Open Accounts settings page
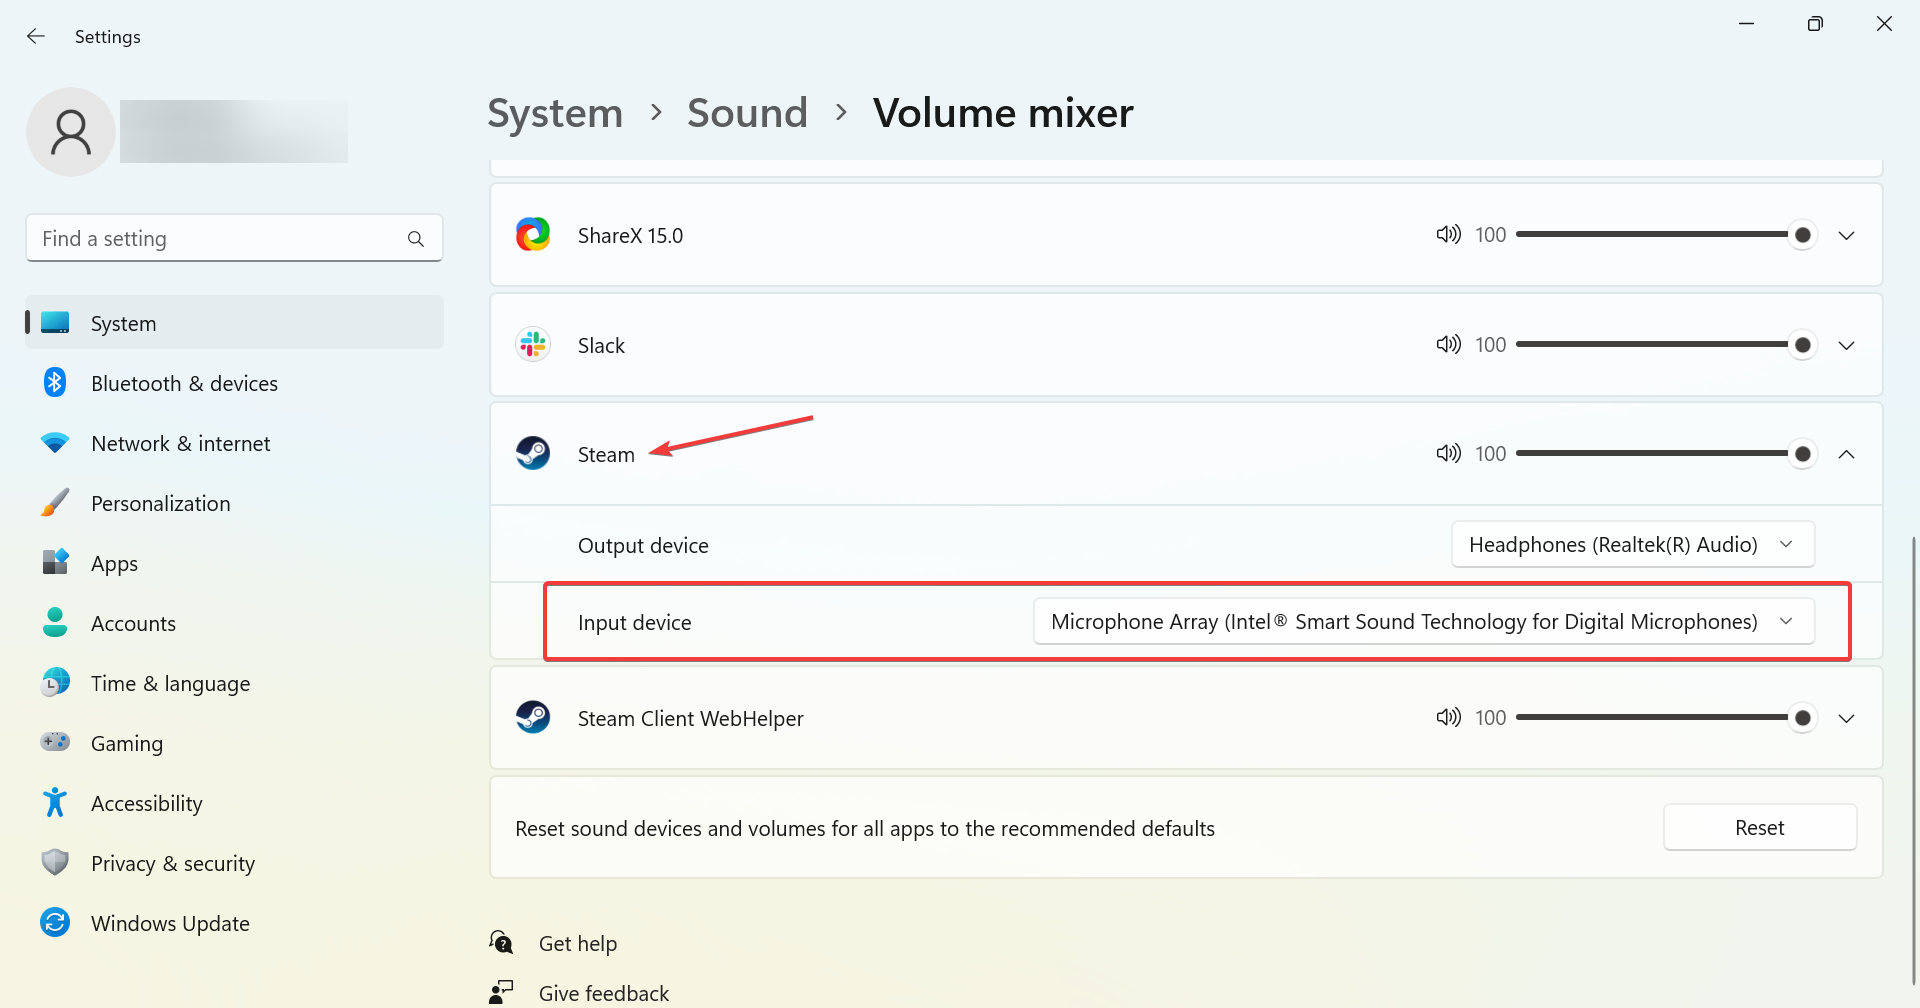This screenshot has height=1008, width=1920. click(234, 623)
